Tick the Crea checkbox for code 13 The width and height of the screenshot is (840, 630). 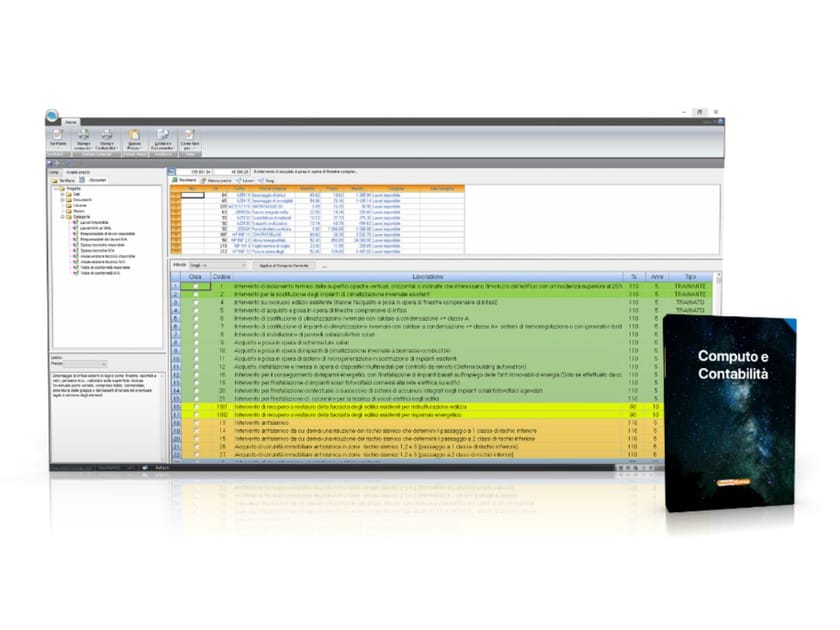196,422
